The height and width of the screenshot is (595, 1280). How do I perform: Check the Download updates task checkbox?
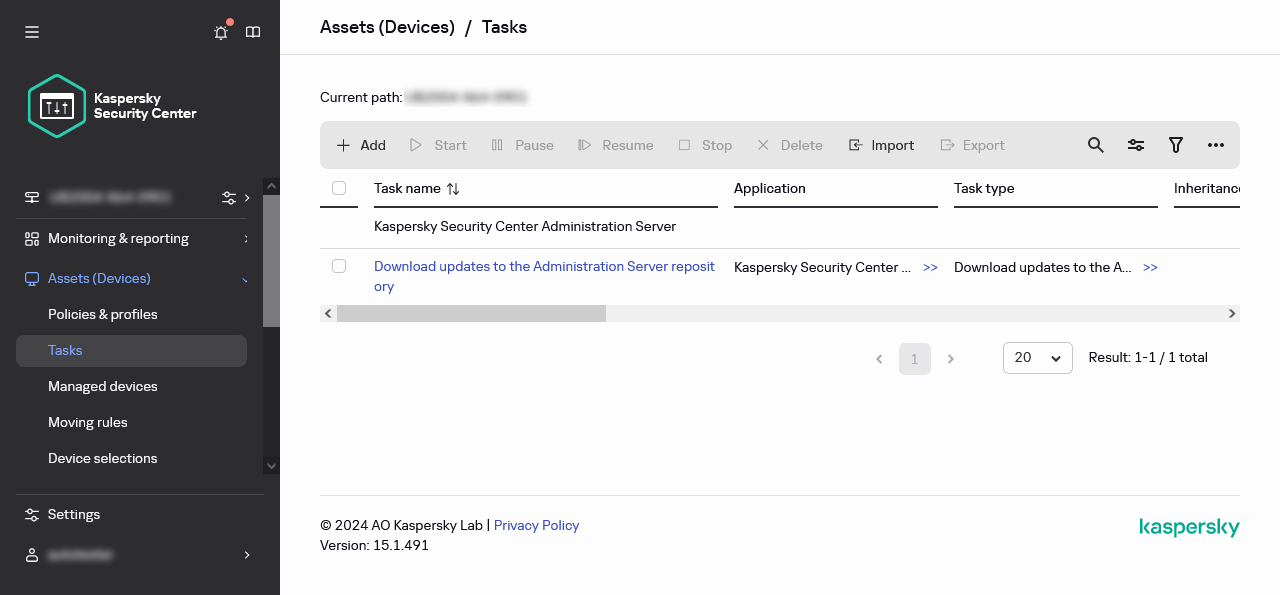click(339, 266)
